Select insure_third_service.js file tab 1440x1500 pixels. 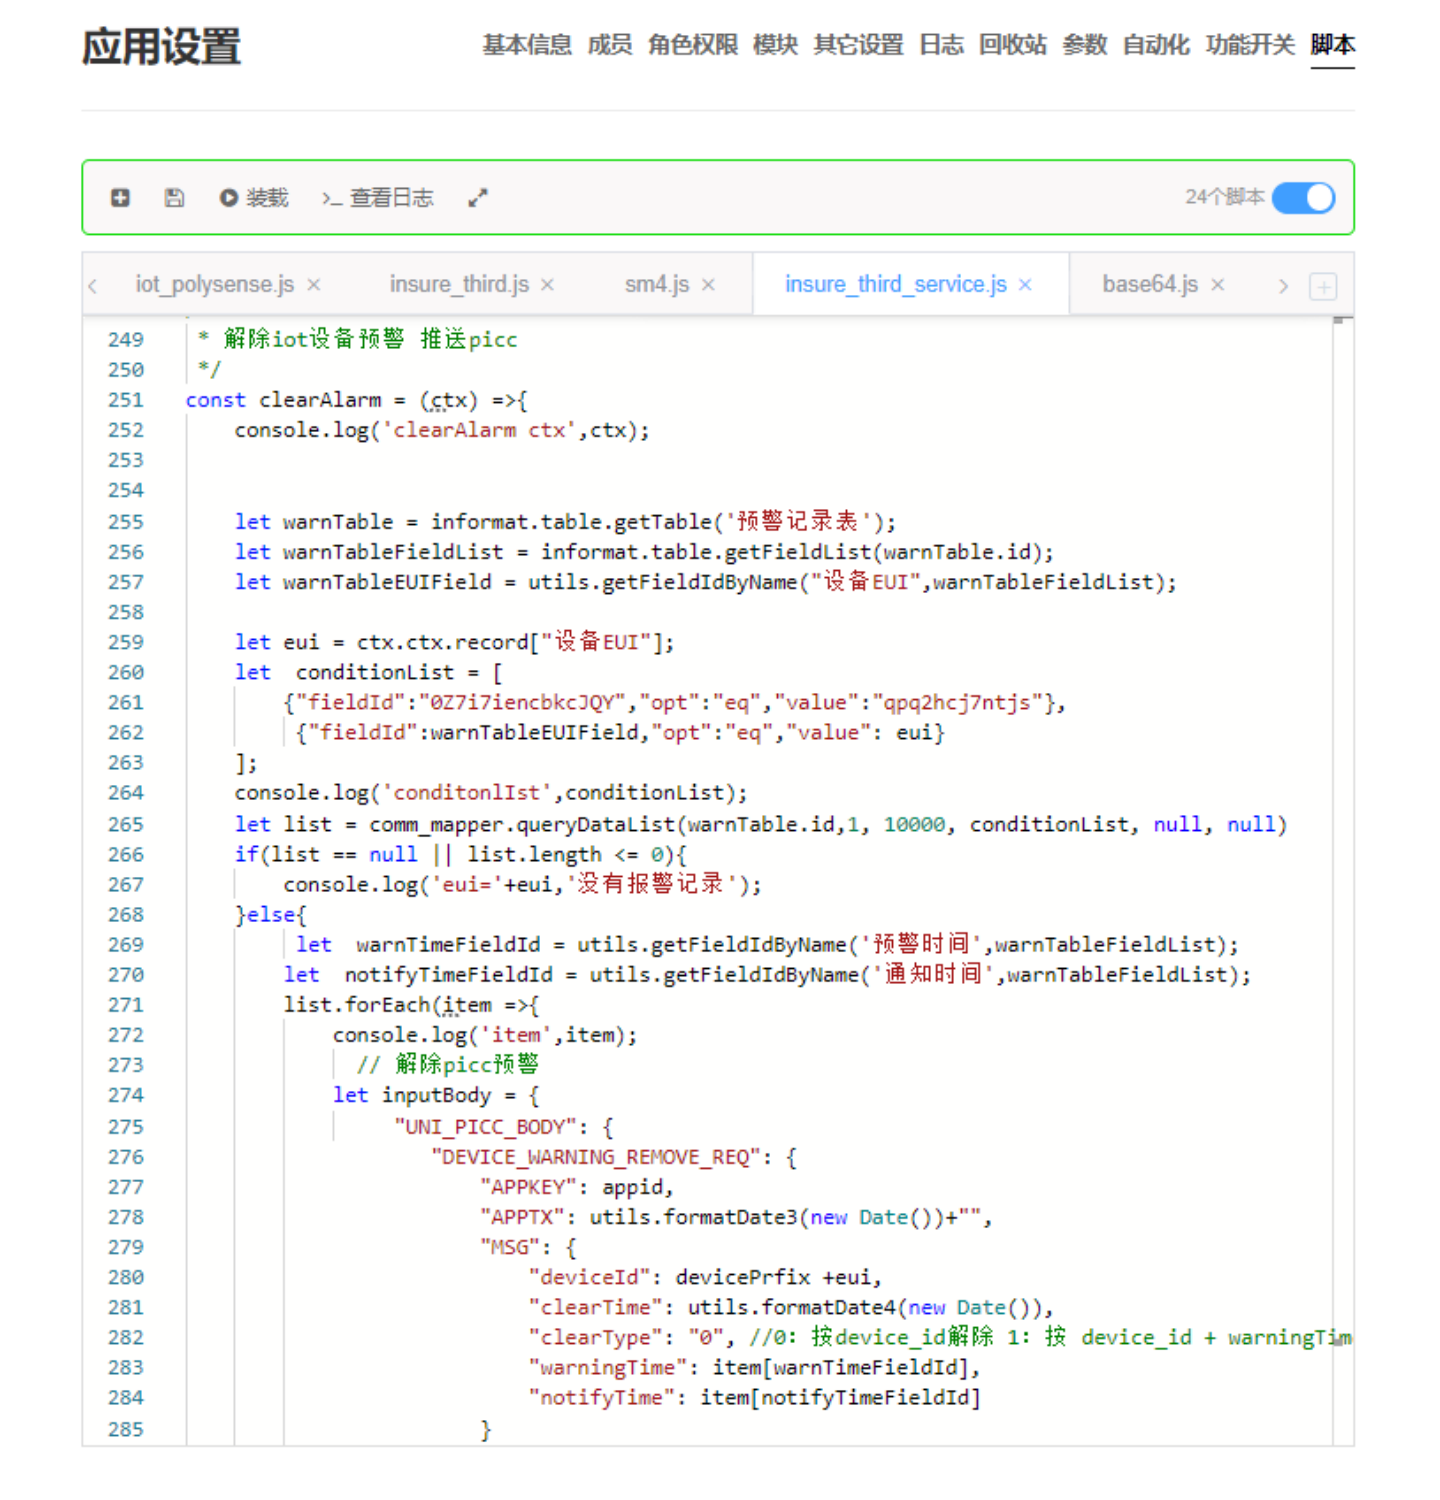click(895, 285)
